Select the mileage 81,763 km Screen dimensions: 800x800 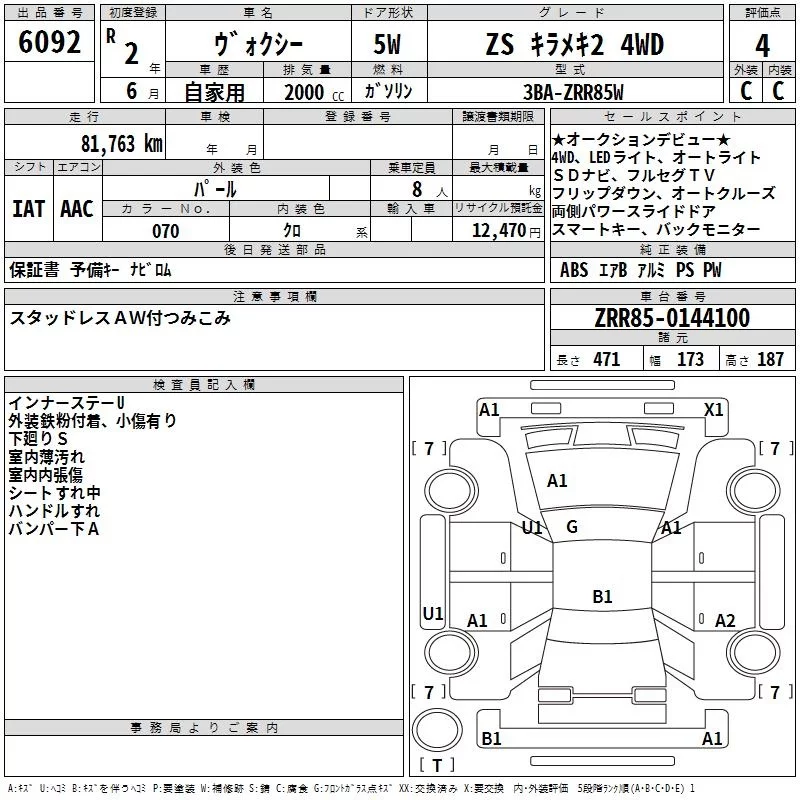122,144
